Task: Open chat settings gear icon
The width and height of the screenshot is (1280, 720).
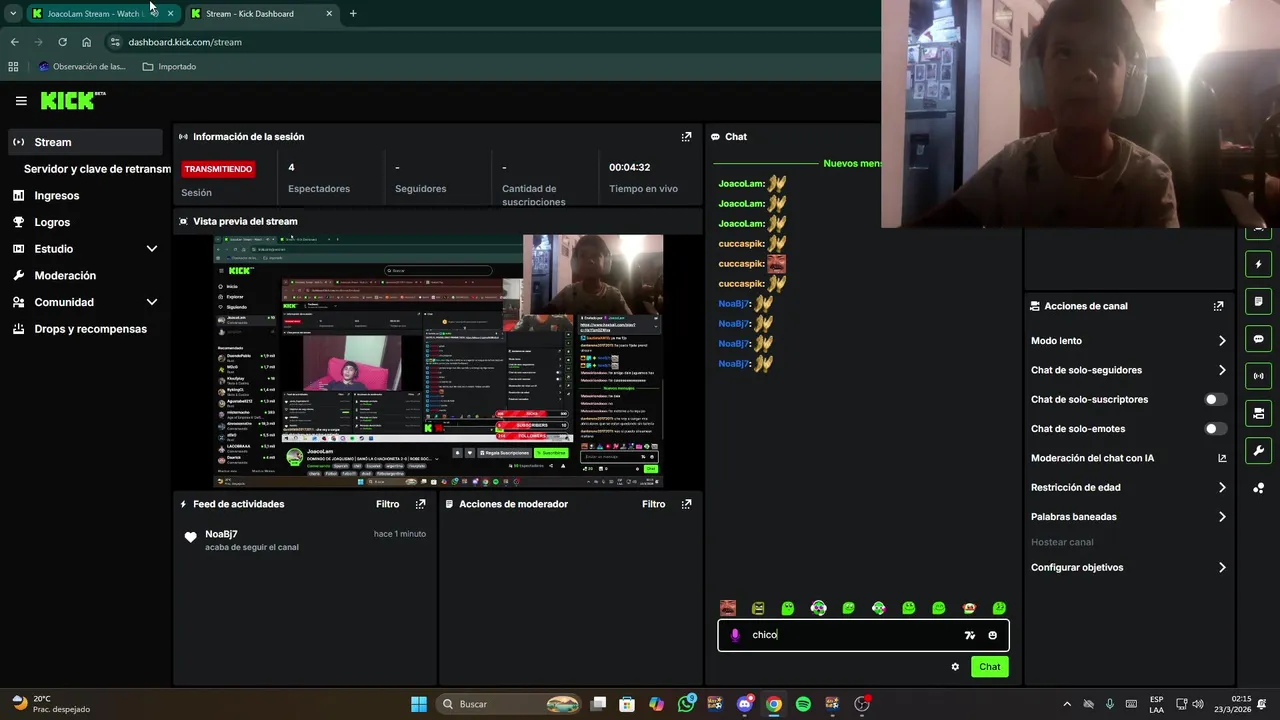Action: [x=955, y=667]
